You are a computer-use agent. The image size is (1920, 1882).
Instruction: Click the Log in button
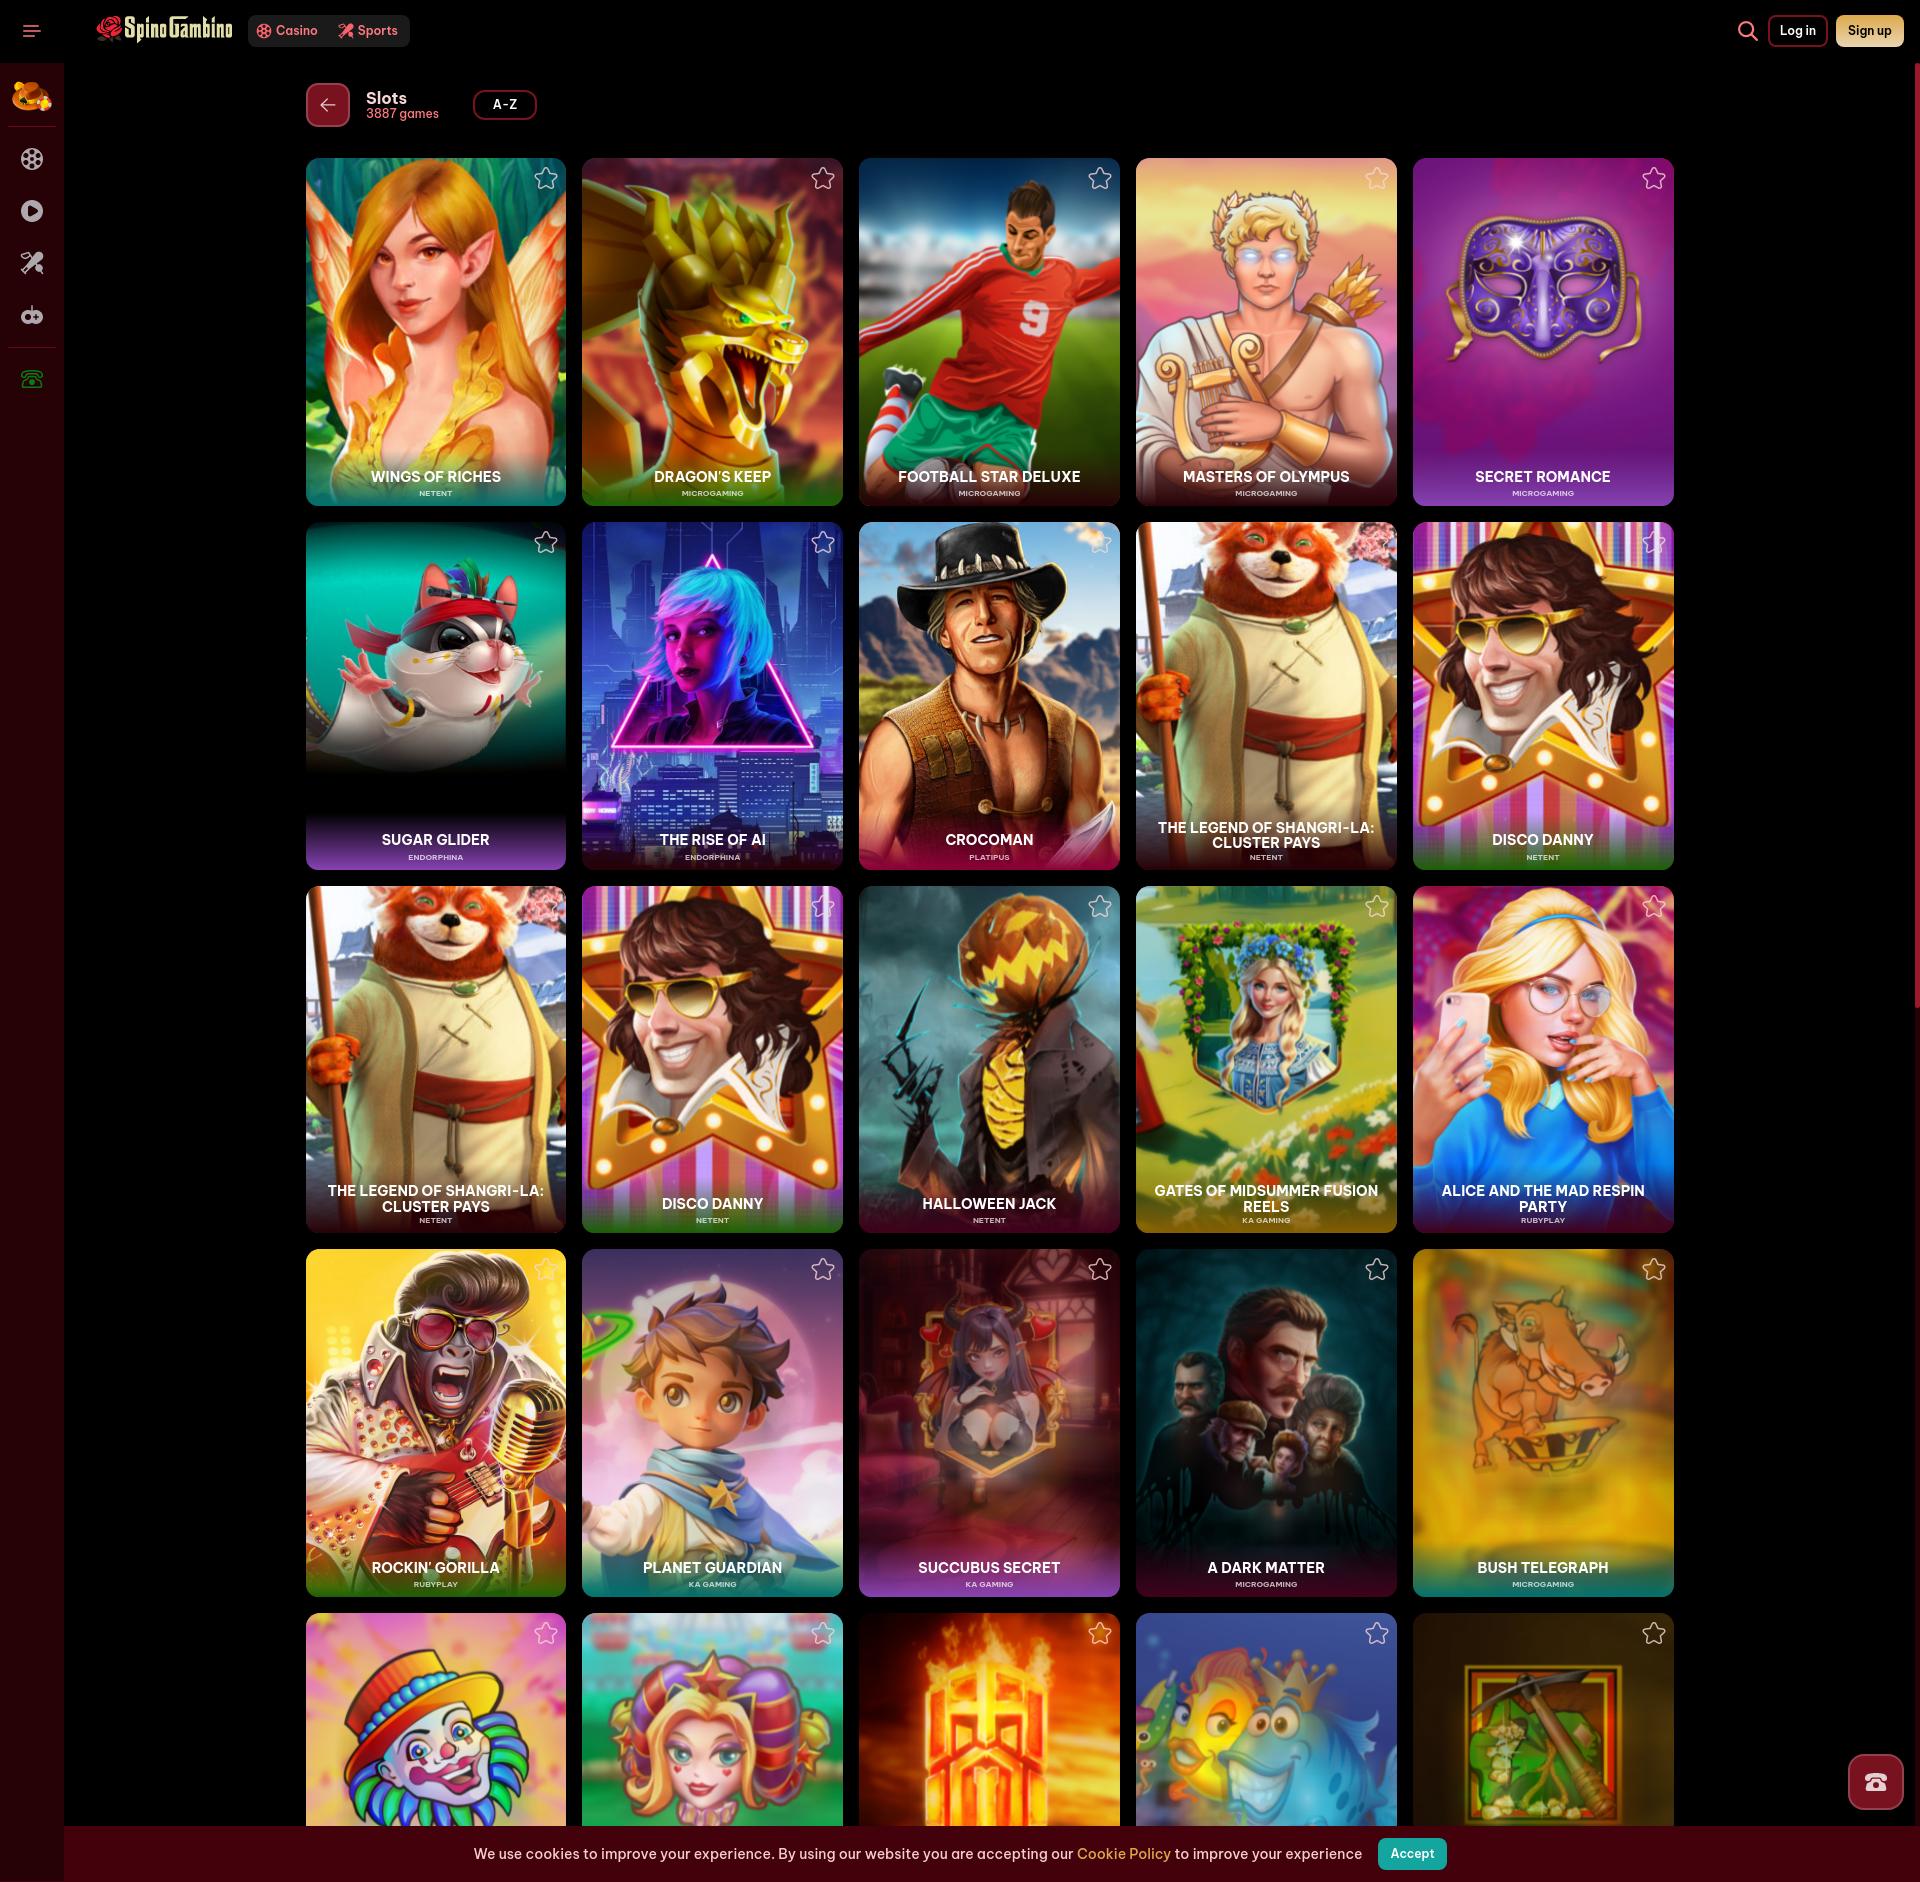[1797, 31]
